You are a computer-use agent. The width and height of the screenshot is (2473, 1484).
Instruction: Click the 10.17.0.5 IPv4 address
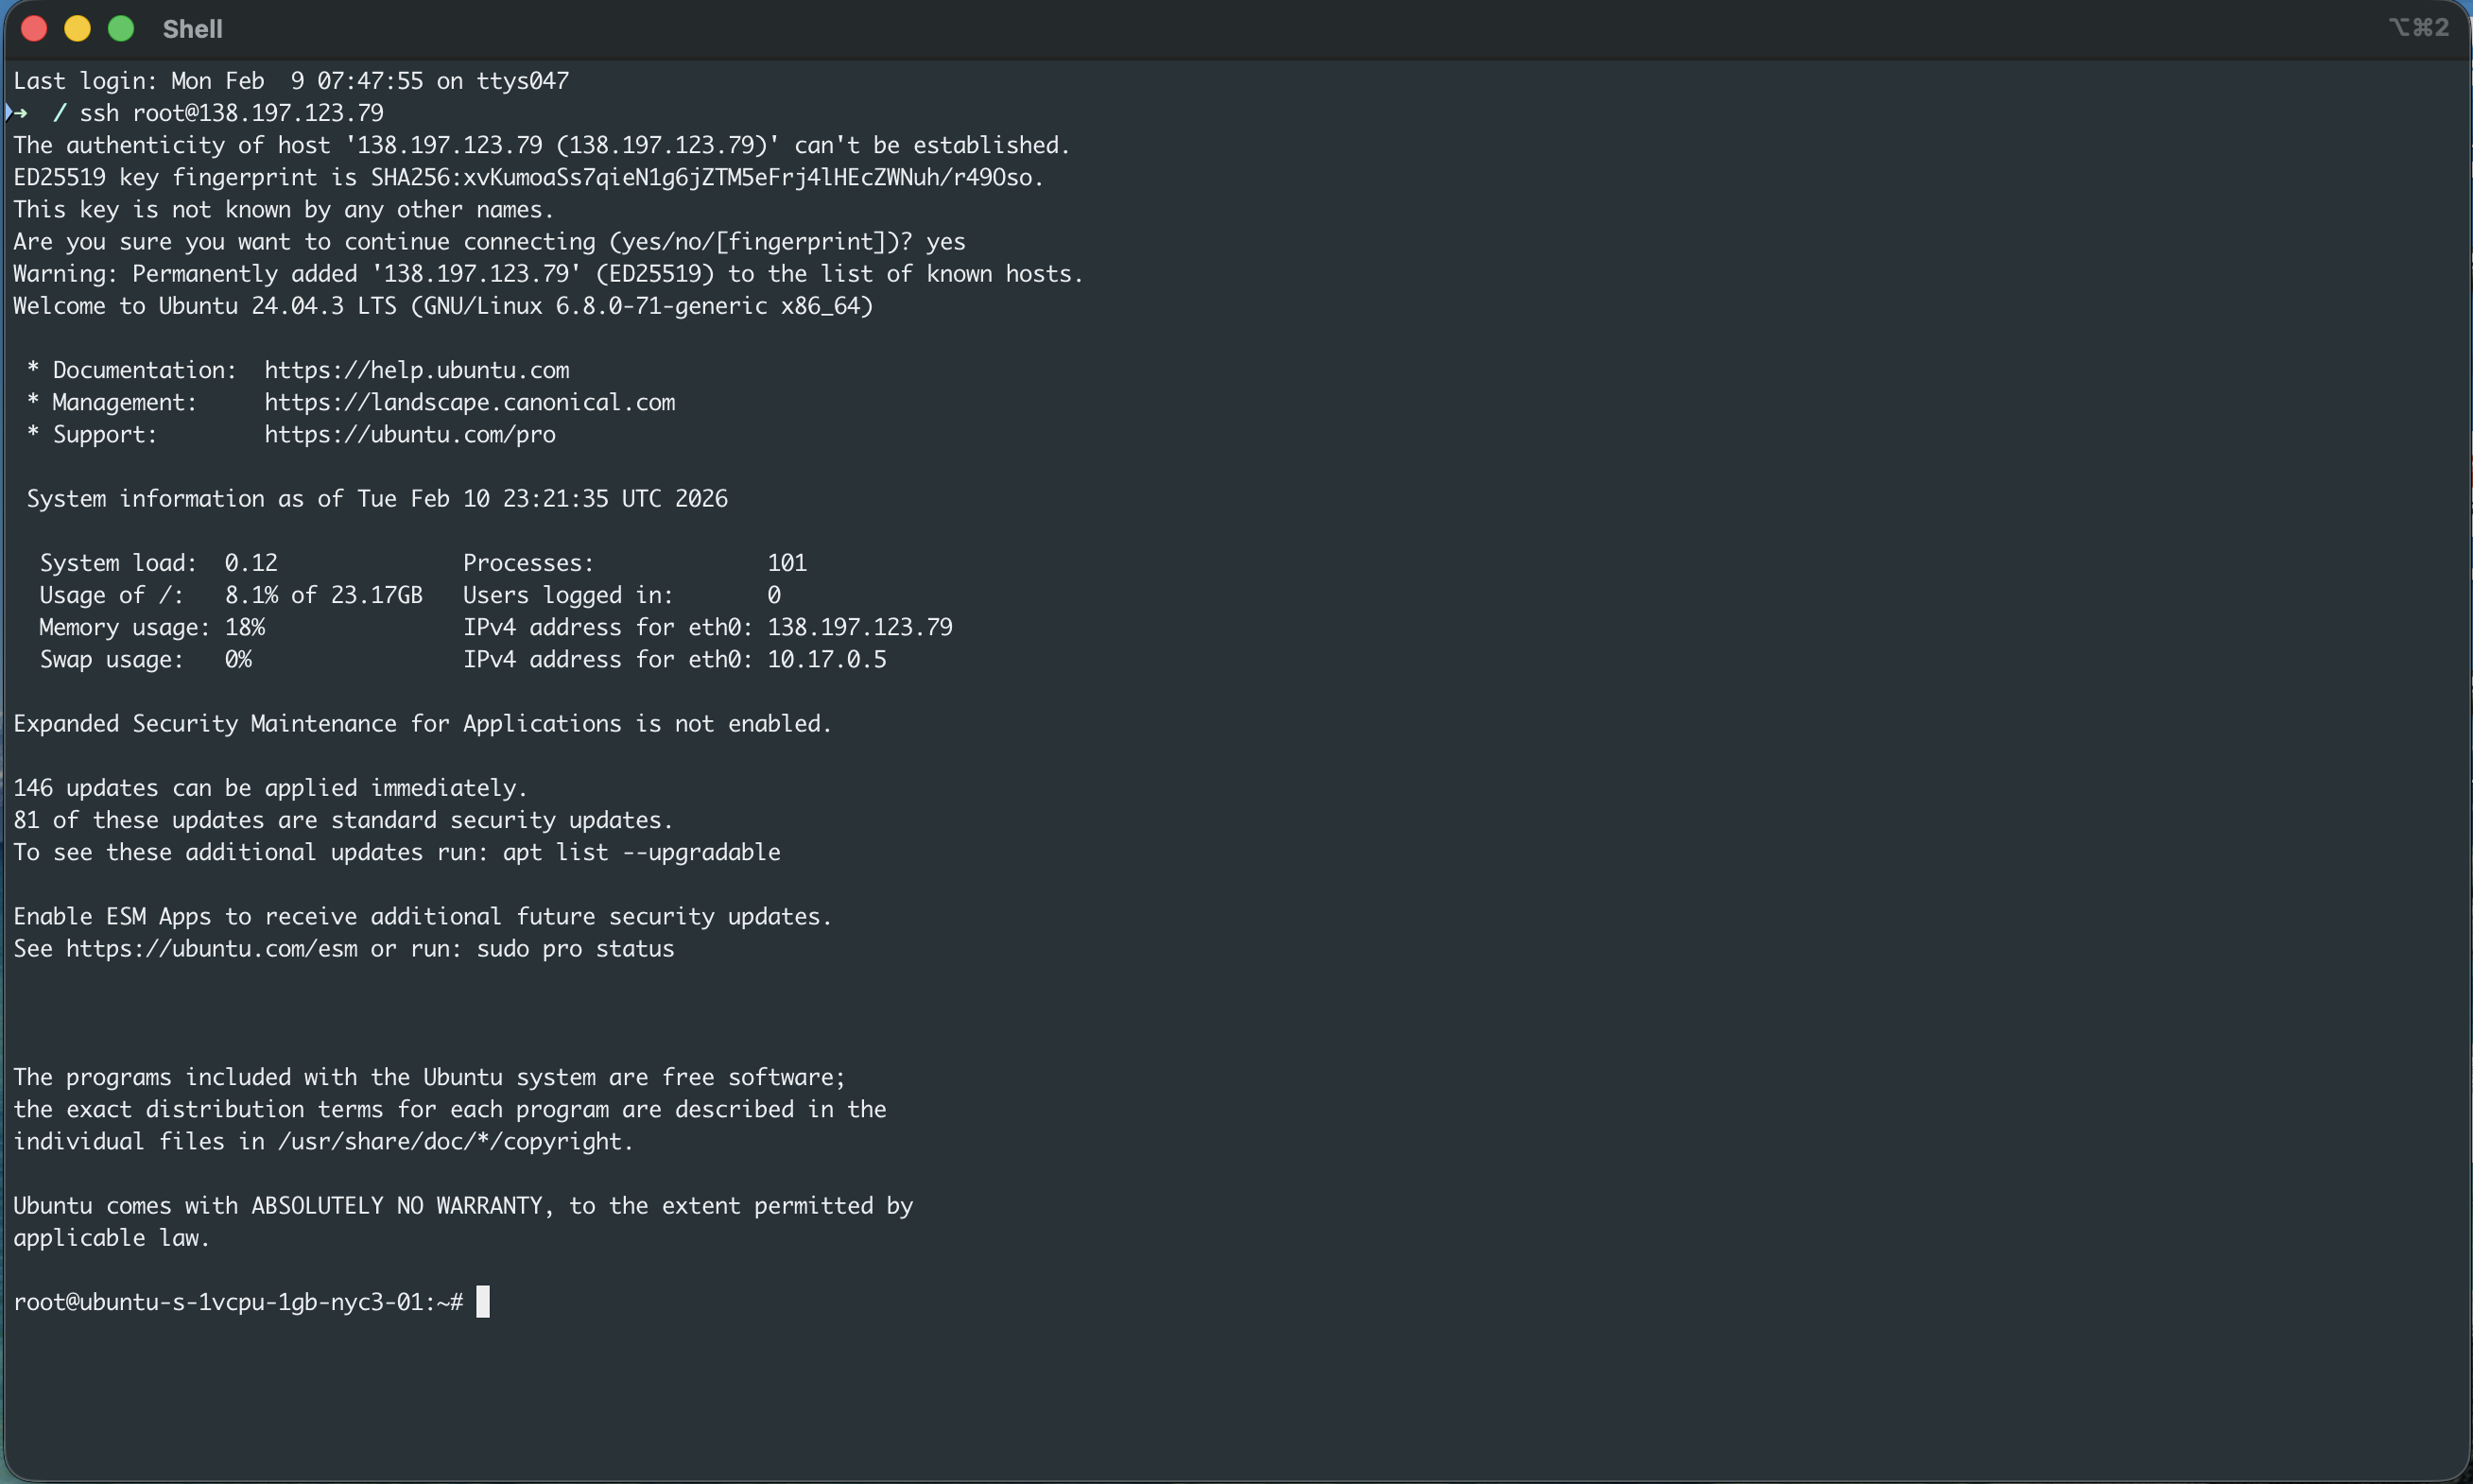[x=826, y=659]
